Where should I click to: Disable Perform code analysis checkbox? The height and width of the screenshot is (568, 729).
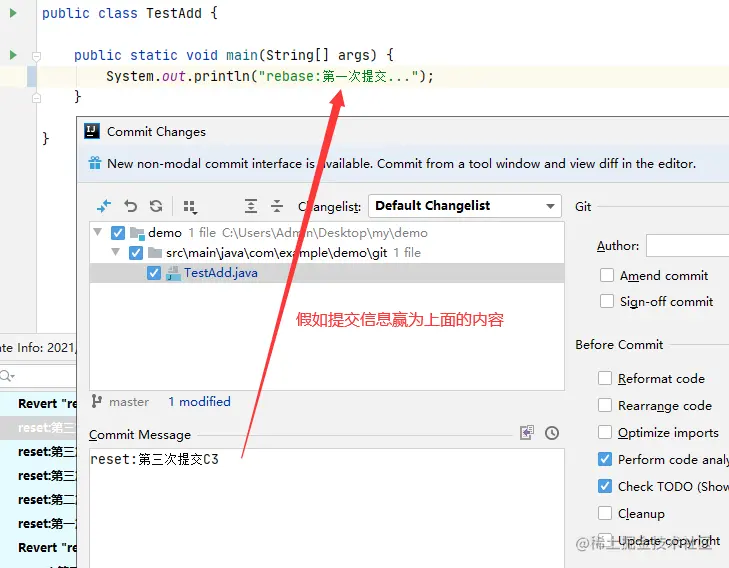point(605,459)
